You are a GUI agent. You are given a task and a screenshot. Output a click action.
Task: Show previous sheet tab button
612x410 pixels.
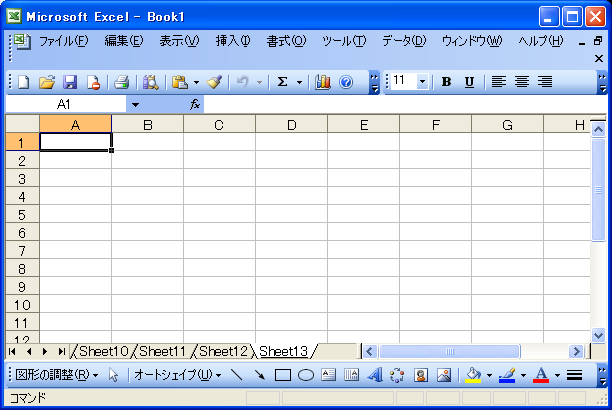29,351
